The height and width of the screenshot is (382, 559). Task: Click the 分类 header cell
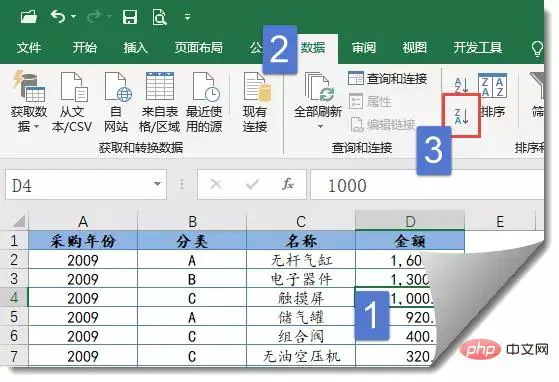point(192,241)
